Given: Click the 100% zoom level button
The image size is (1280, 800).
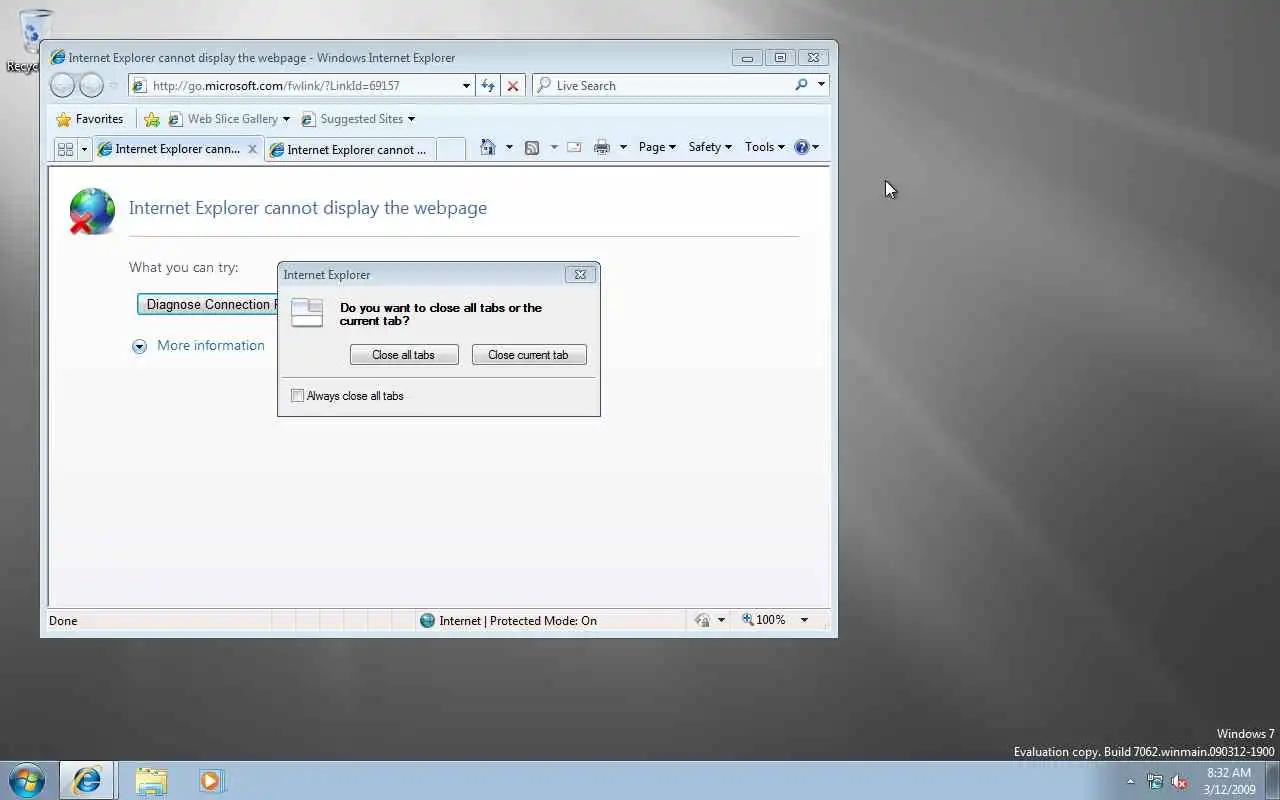Looking at the screenshot, I should click(764, 620).
